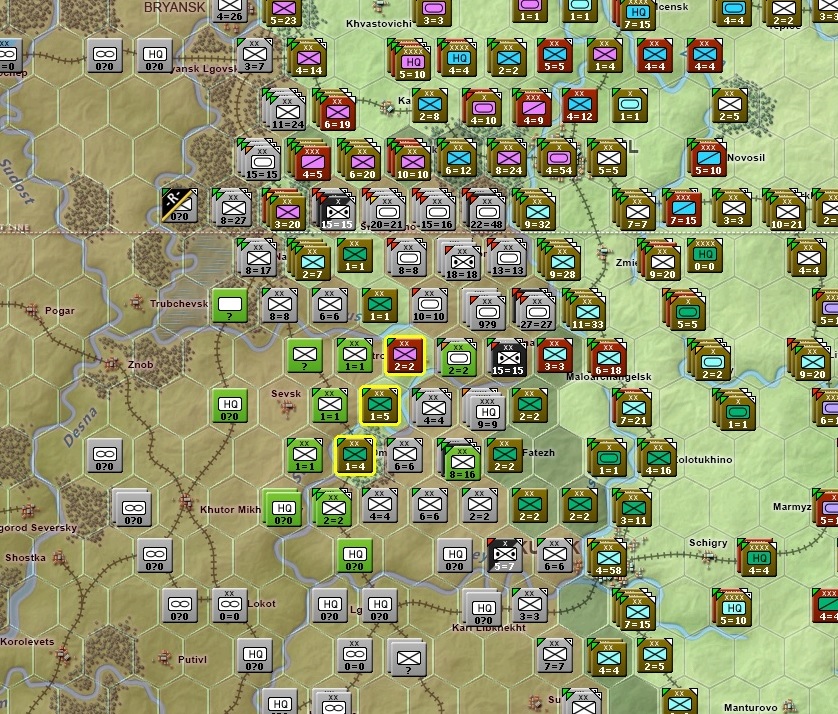Image resolution: width=838 pixels, height=714 pixels.
Task: Click the Soviet HQ 0?0 counter near Khutor Mikh
Action: pos(285,509)
